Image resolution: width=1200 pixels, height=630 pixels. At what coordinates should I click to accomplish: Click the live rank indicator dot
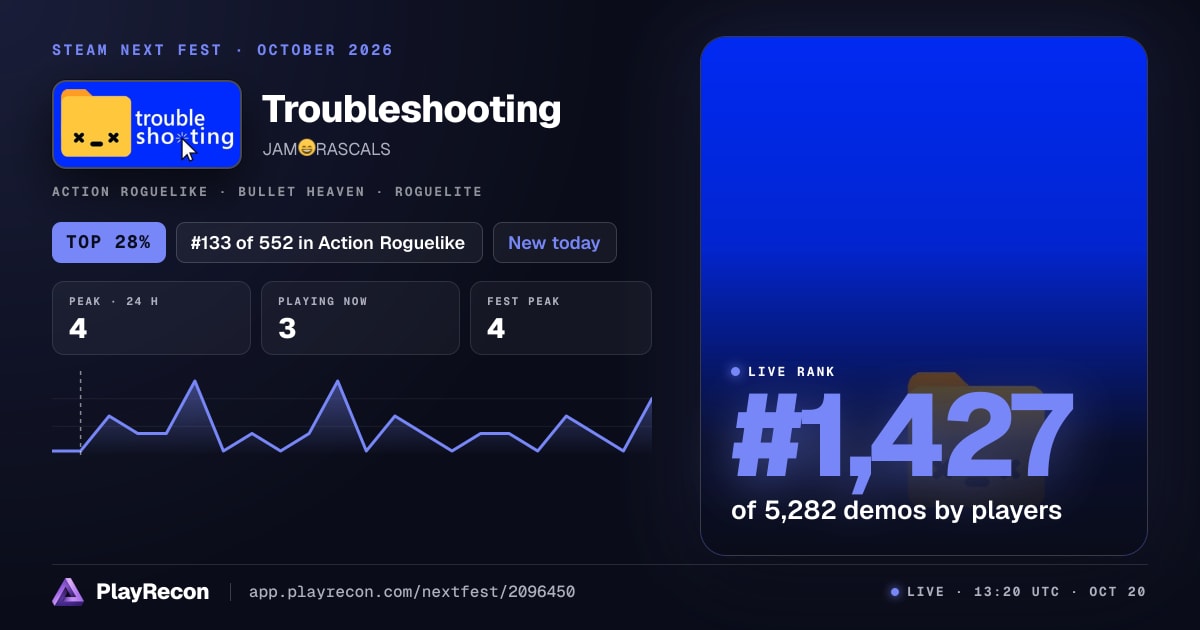[x=736, y=371]
